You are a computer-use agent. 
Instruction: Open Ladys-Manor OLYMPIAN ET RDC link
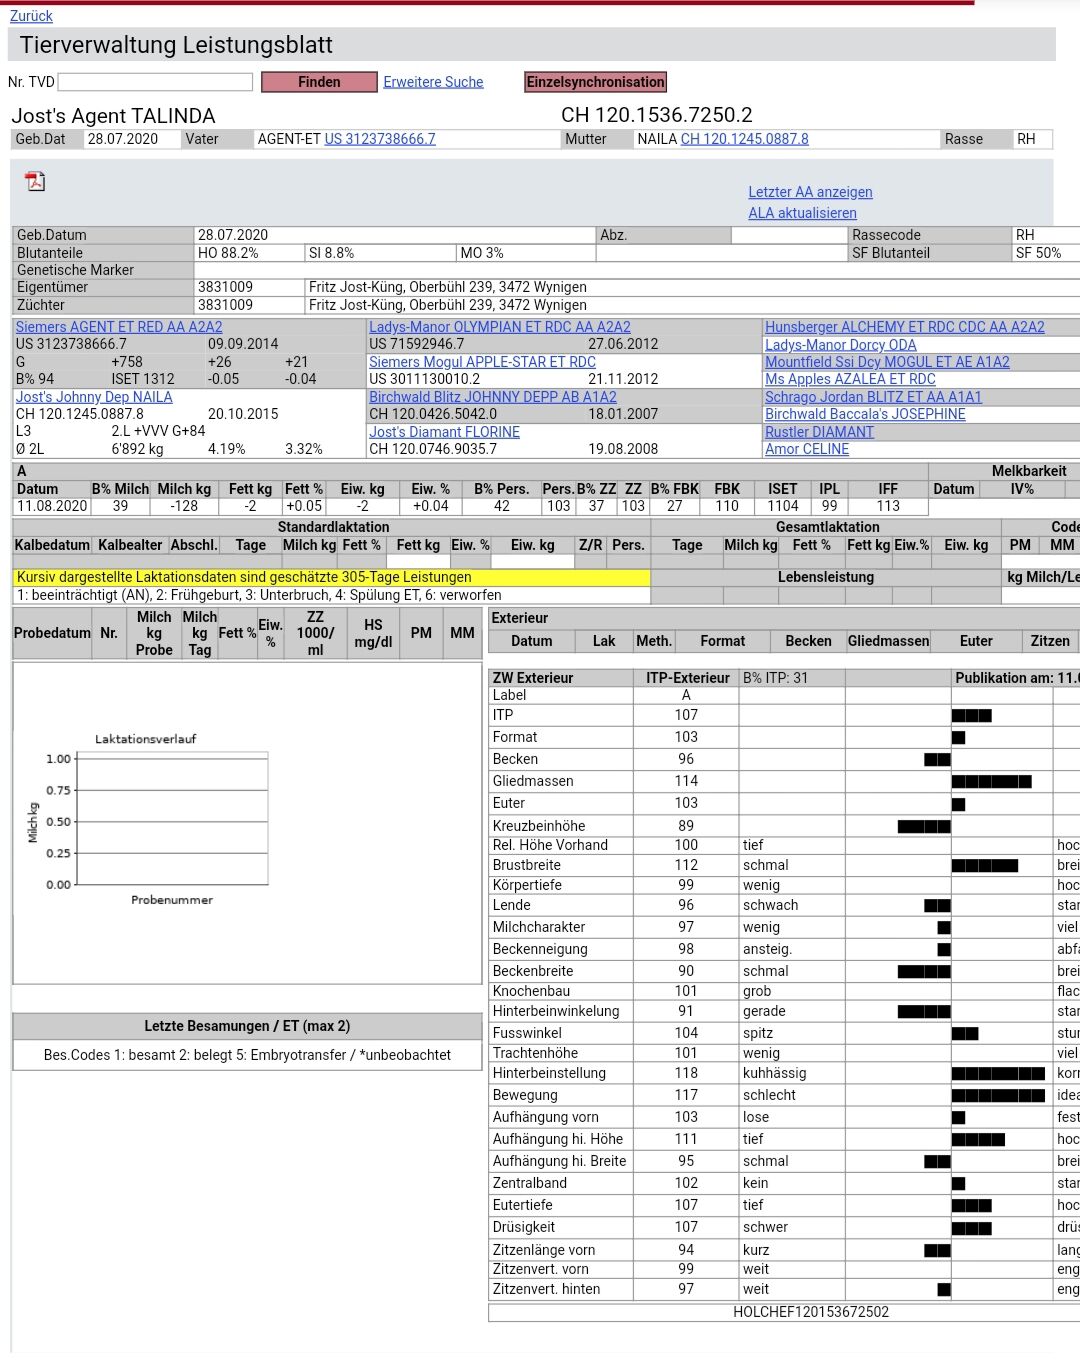coord(499,327)
